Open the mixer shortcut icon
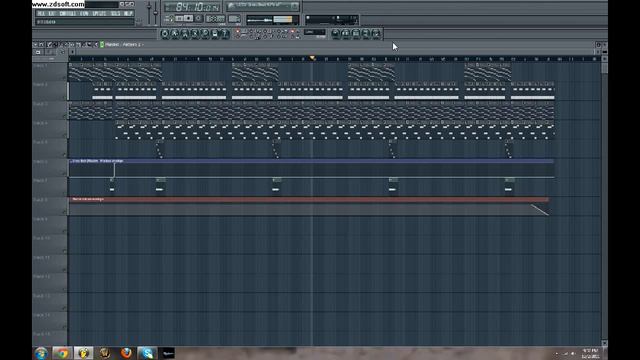Screen dimensions: 640x360 [x=205, y=33]
